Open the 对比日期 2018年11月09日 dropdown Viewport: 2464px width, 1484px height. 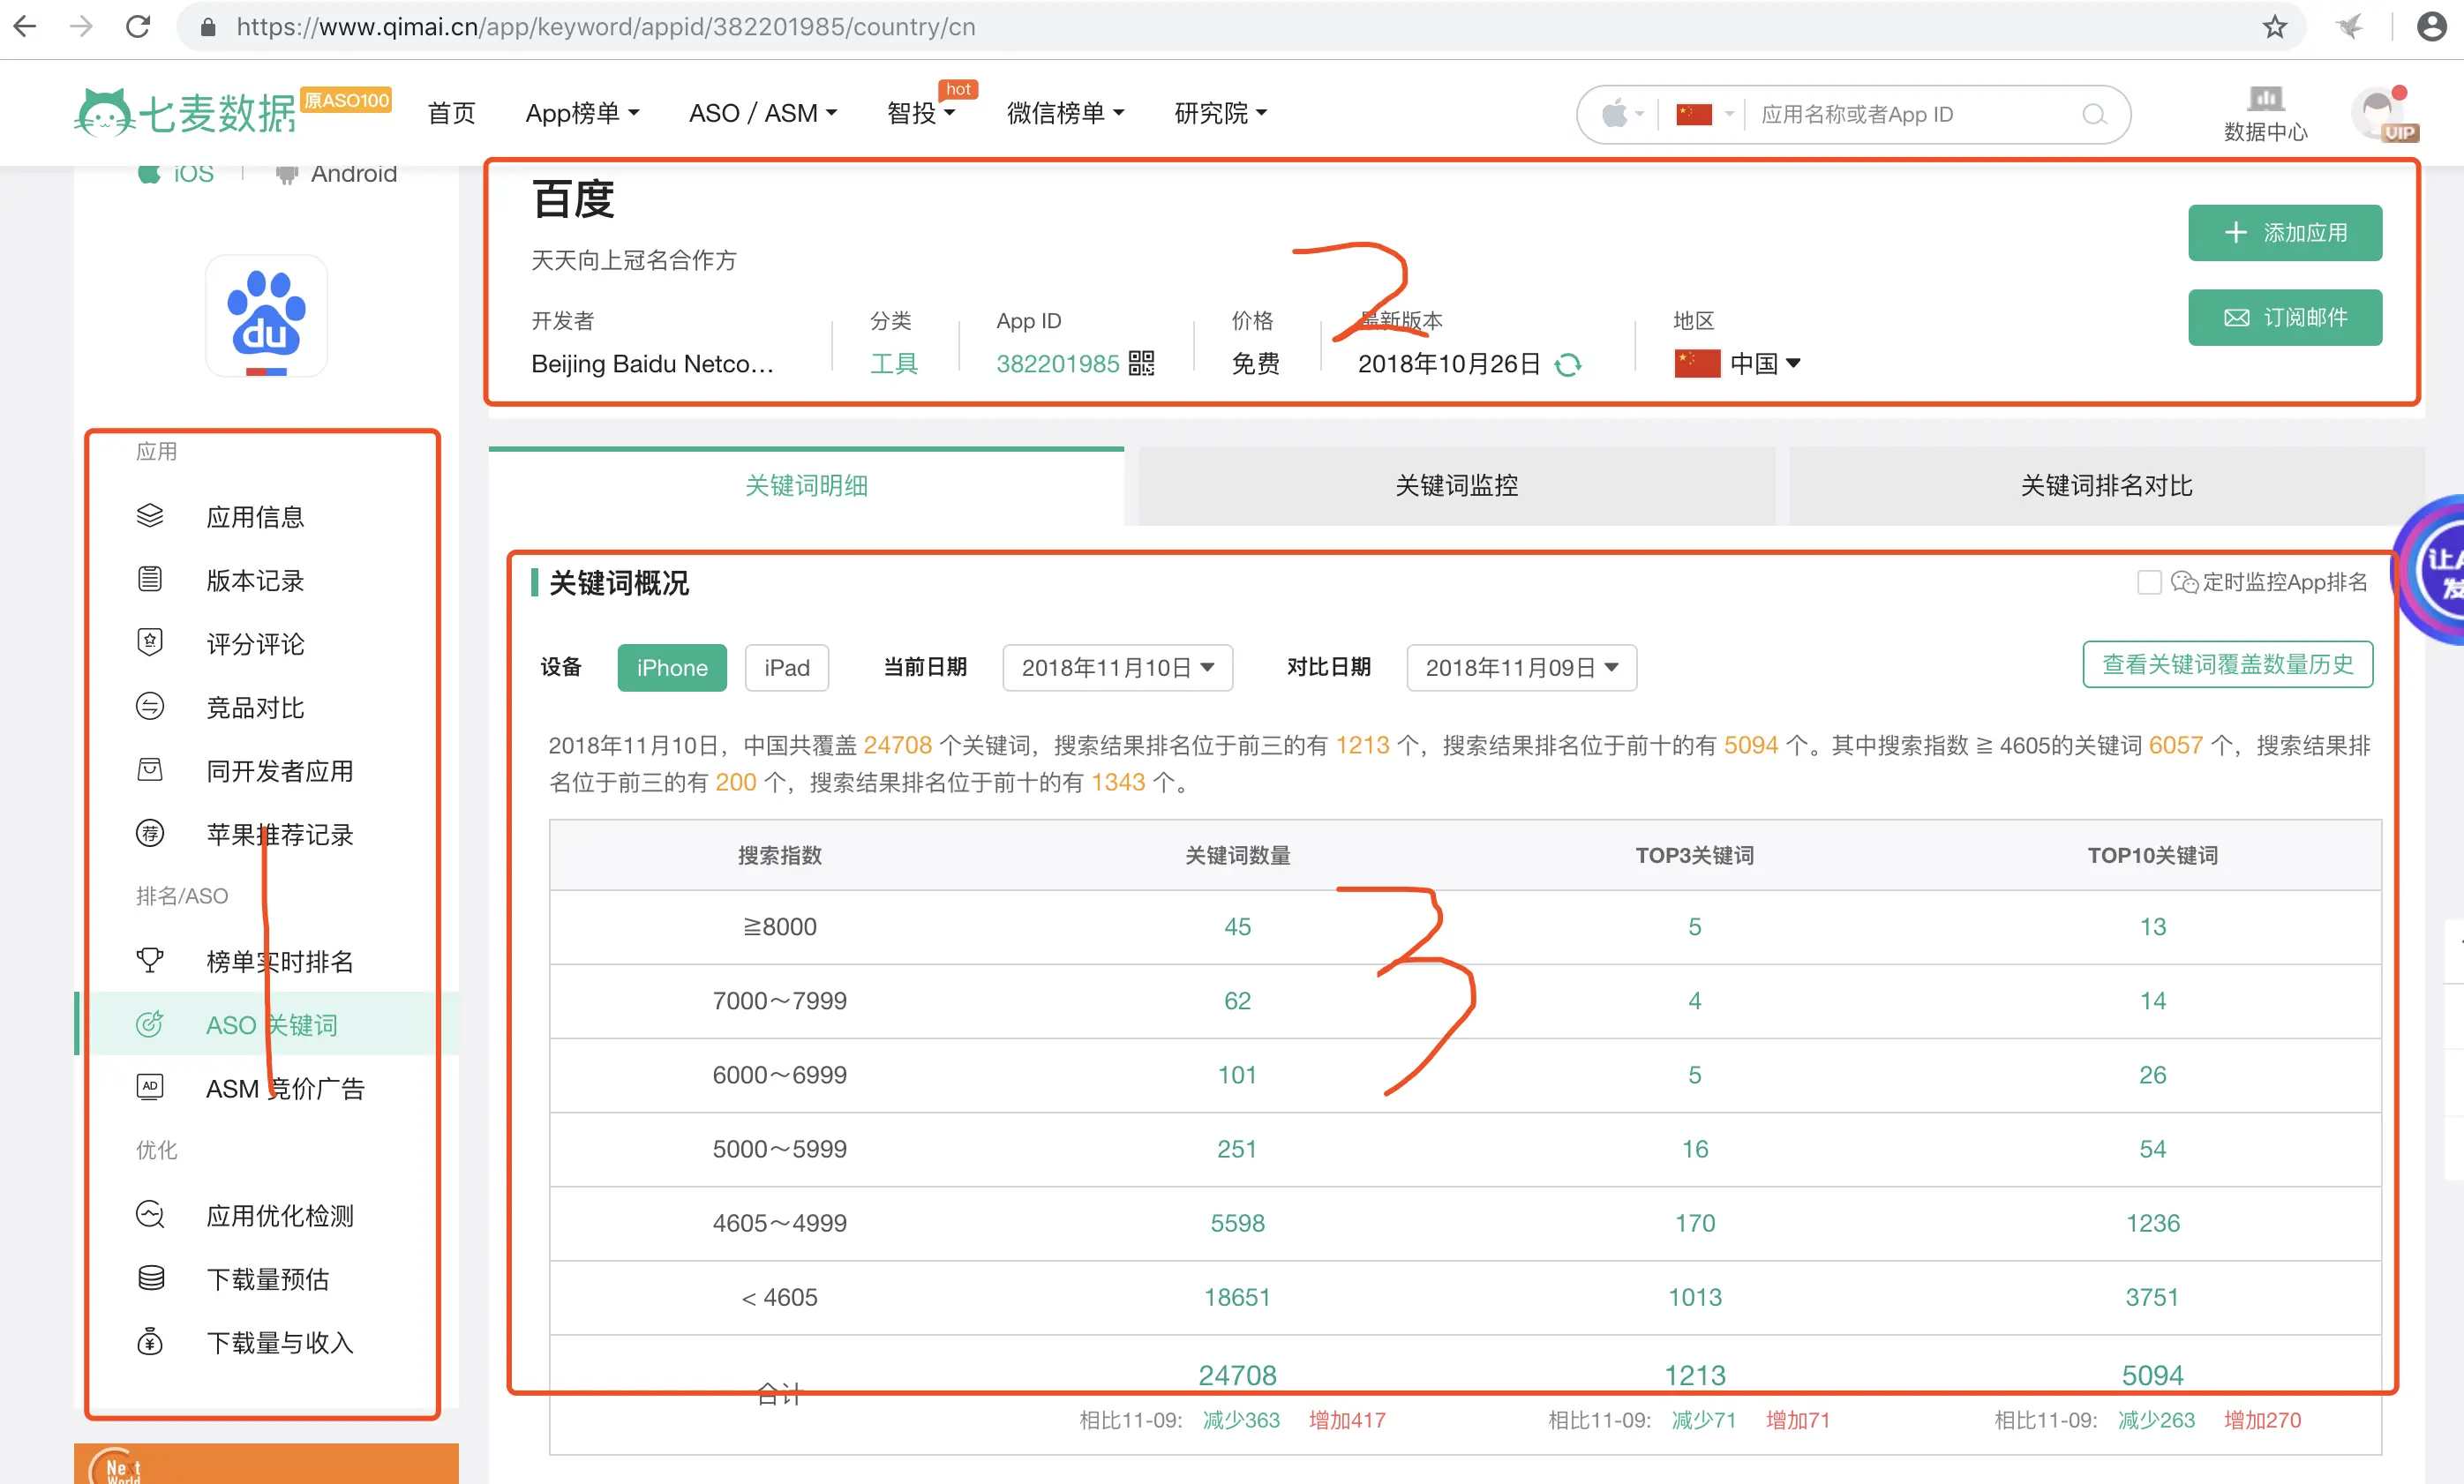1522,668
